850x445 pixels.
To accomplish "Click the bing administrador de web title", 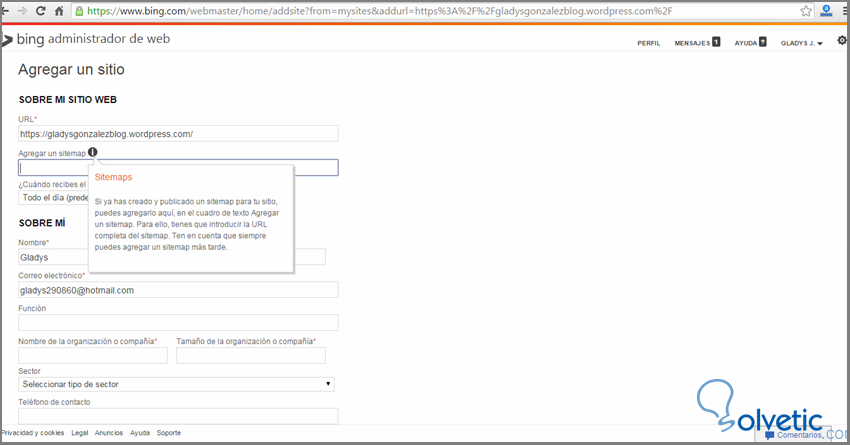I will (x=93, y=39).
